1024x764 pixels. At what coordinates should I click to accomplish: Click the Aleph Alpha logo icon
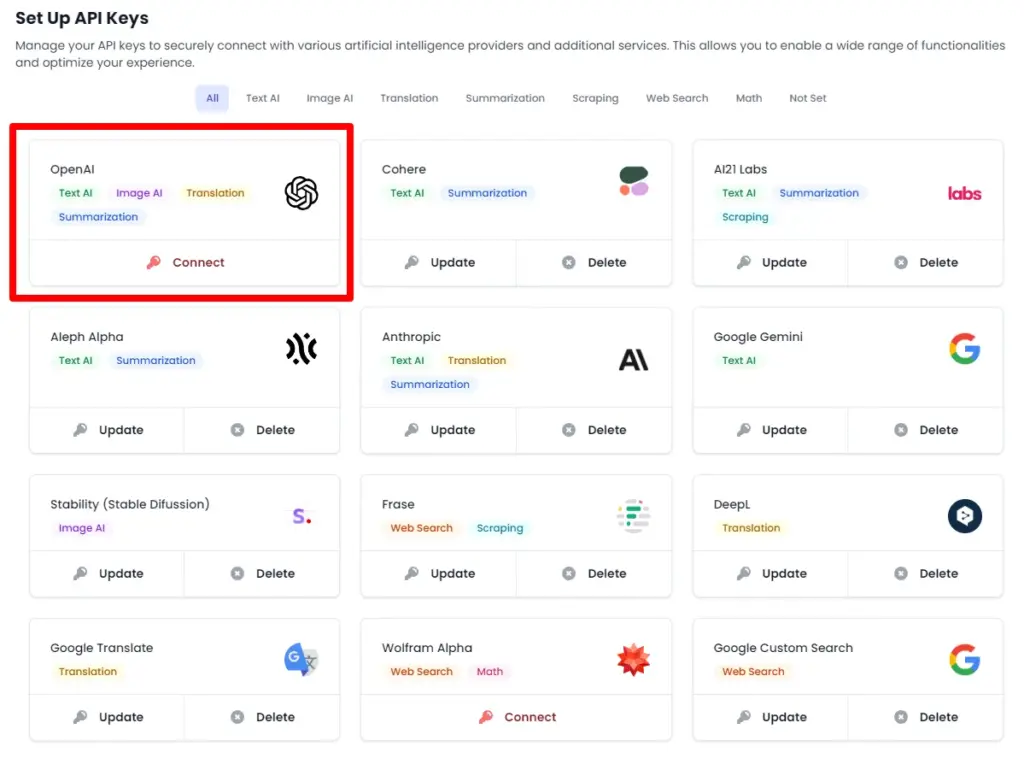pyautogui.click(x=301, y=348)
